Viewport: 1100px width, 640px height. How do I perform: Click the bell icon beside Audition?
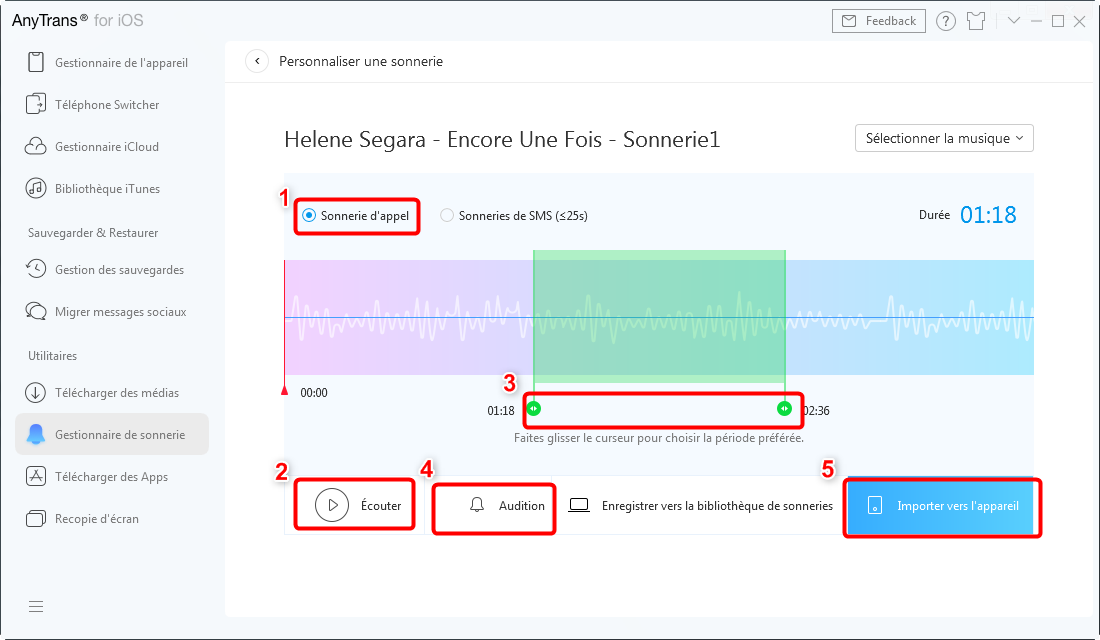[x=477, y=505]
